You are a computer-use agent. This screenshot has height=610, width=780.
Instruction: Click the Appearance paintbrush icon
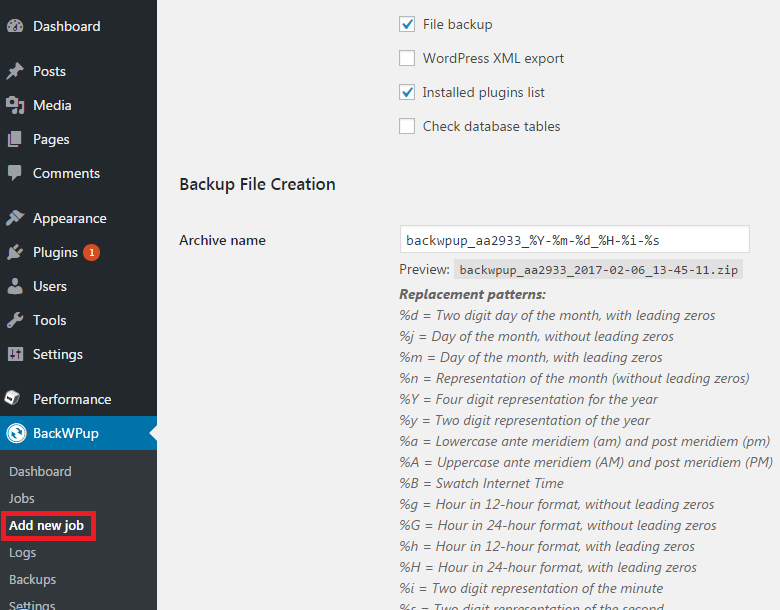[x=15, y=218]
